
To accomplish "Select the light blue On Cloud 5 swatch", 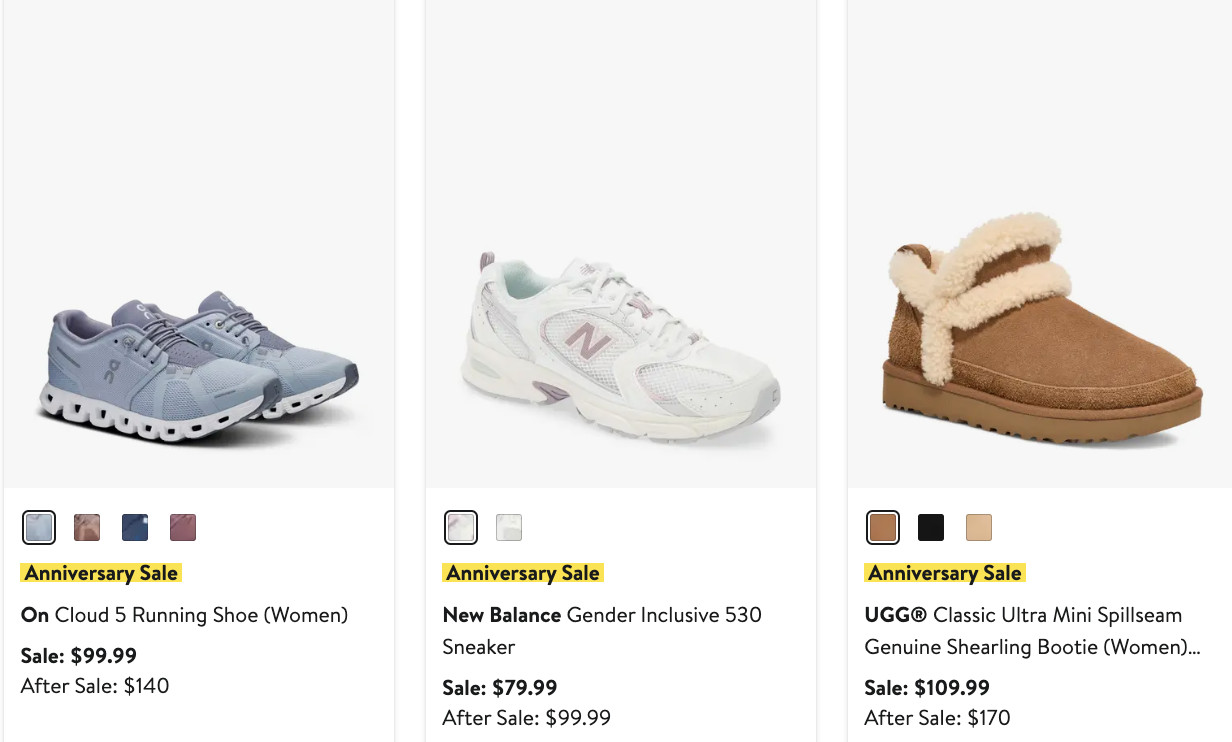I will [39, 527].
